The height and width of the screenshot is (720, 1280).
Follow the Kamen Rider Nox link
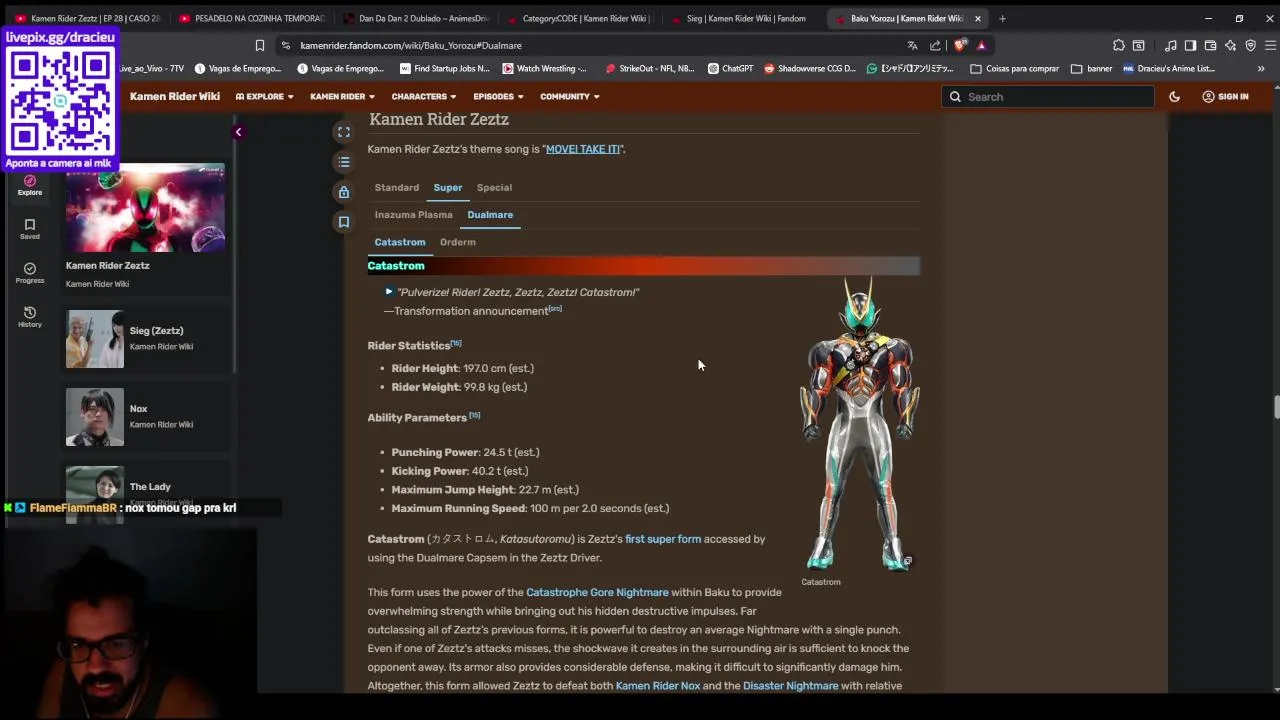pyautogui.click(x=658, y=686)
